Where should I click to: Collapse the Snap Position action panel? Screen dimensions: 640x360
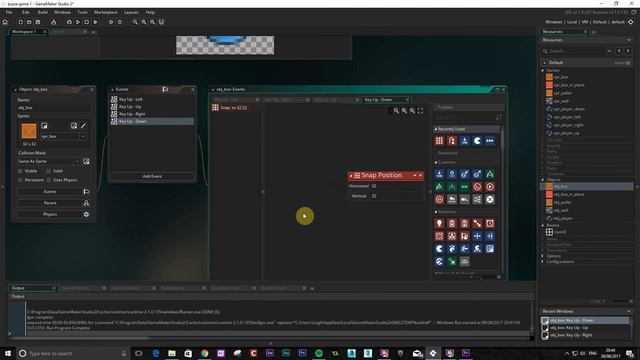click(x=351, y=176)
